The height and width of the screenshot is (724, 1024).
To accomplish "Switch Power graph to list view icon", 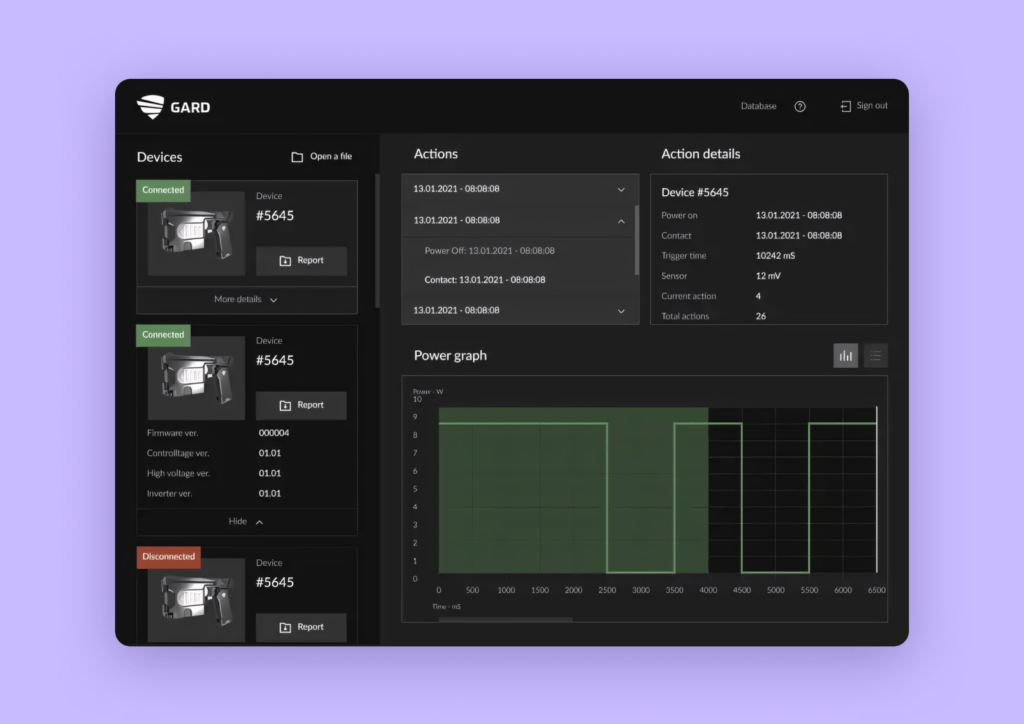I will coord(875,355).
